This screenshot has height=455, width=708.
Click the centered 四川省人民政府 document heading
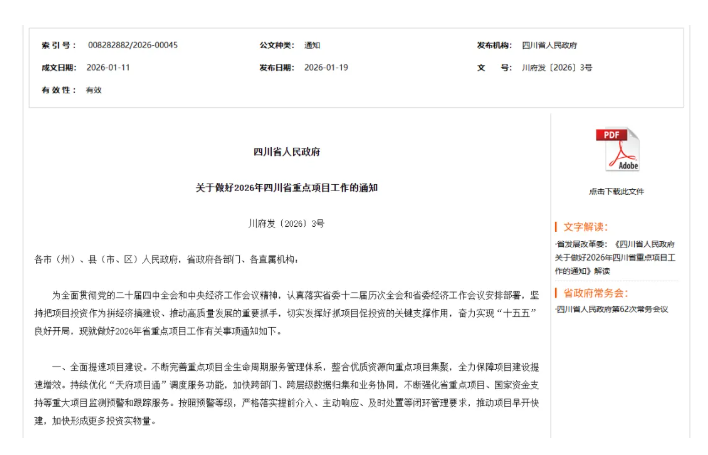click(x=286, y=151)
